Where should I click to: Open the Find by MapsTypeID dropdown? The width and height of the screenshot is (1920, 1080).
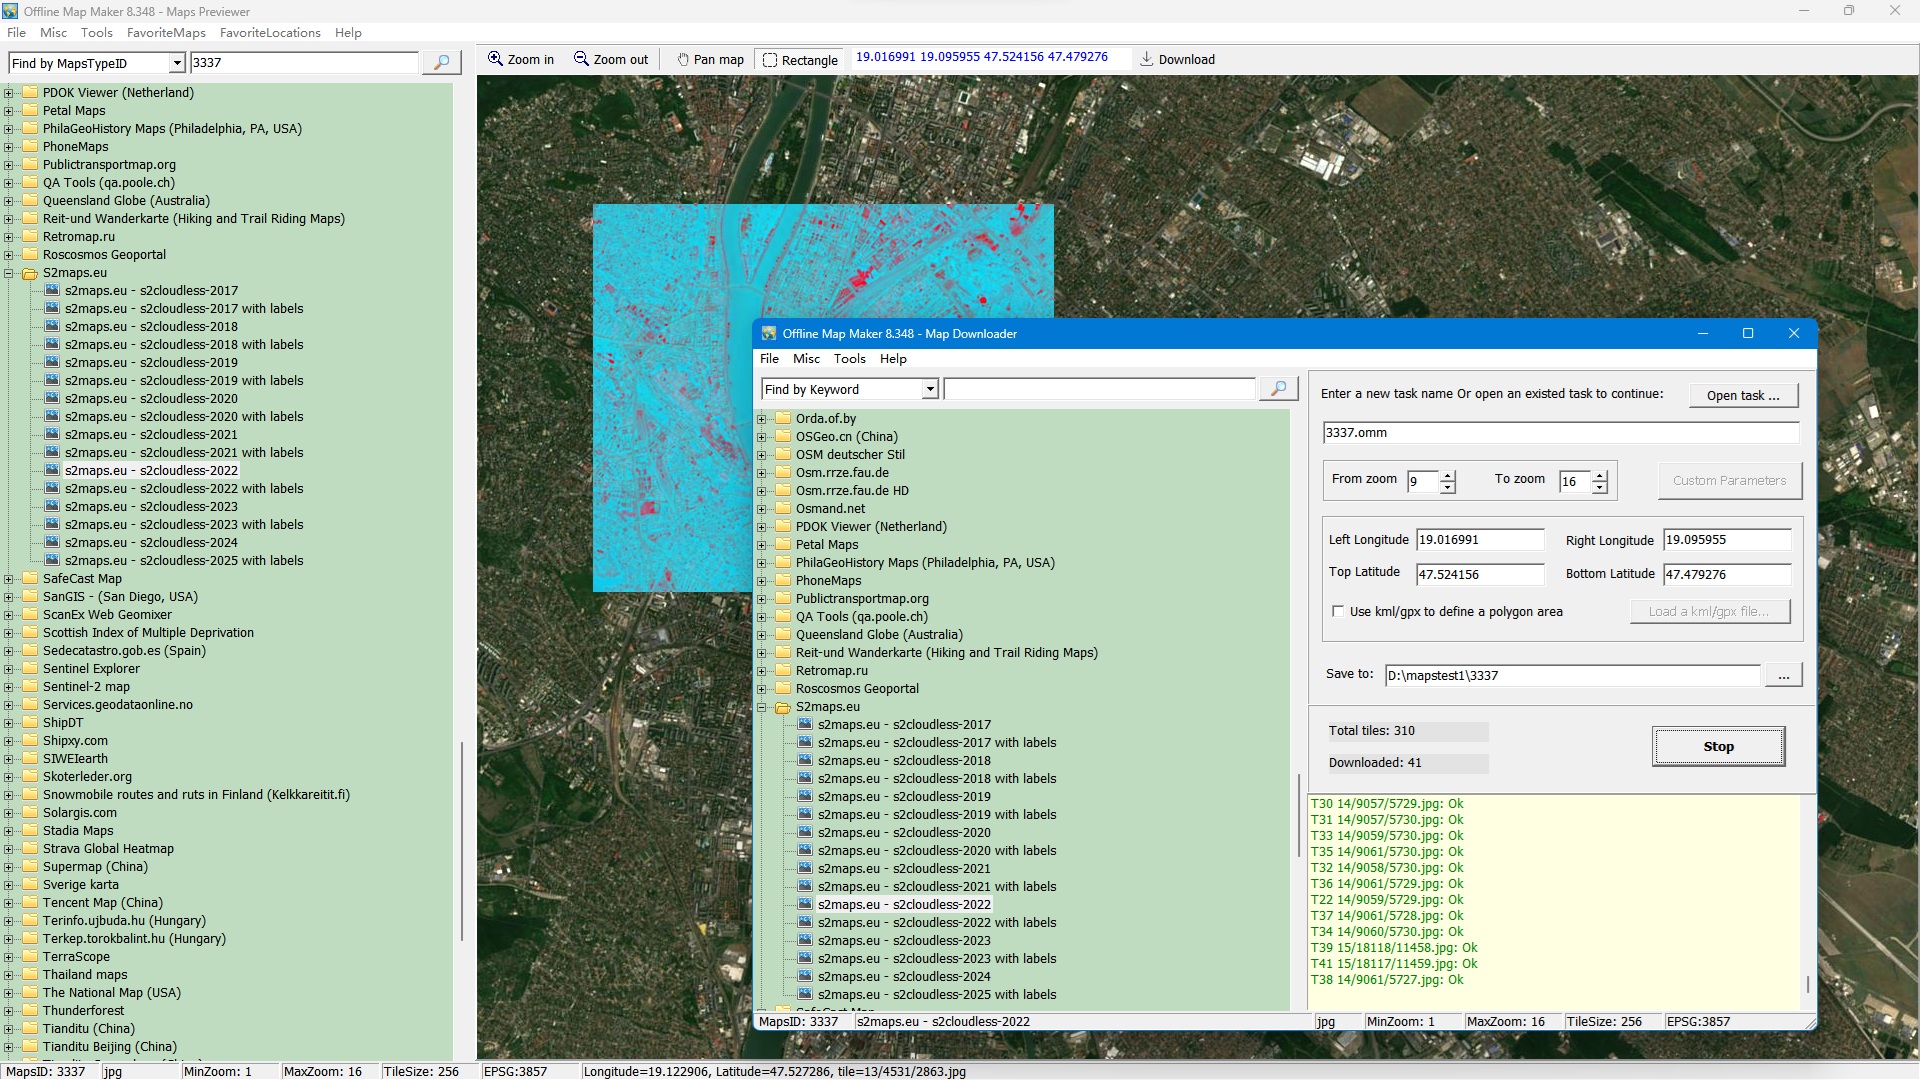[x=177, y=64]
